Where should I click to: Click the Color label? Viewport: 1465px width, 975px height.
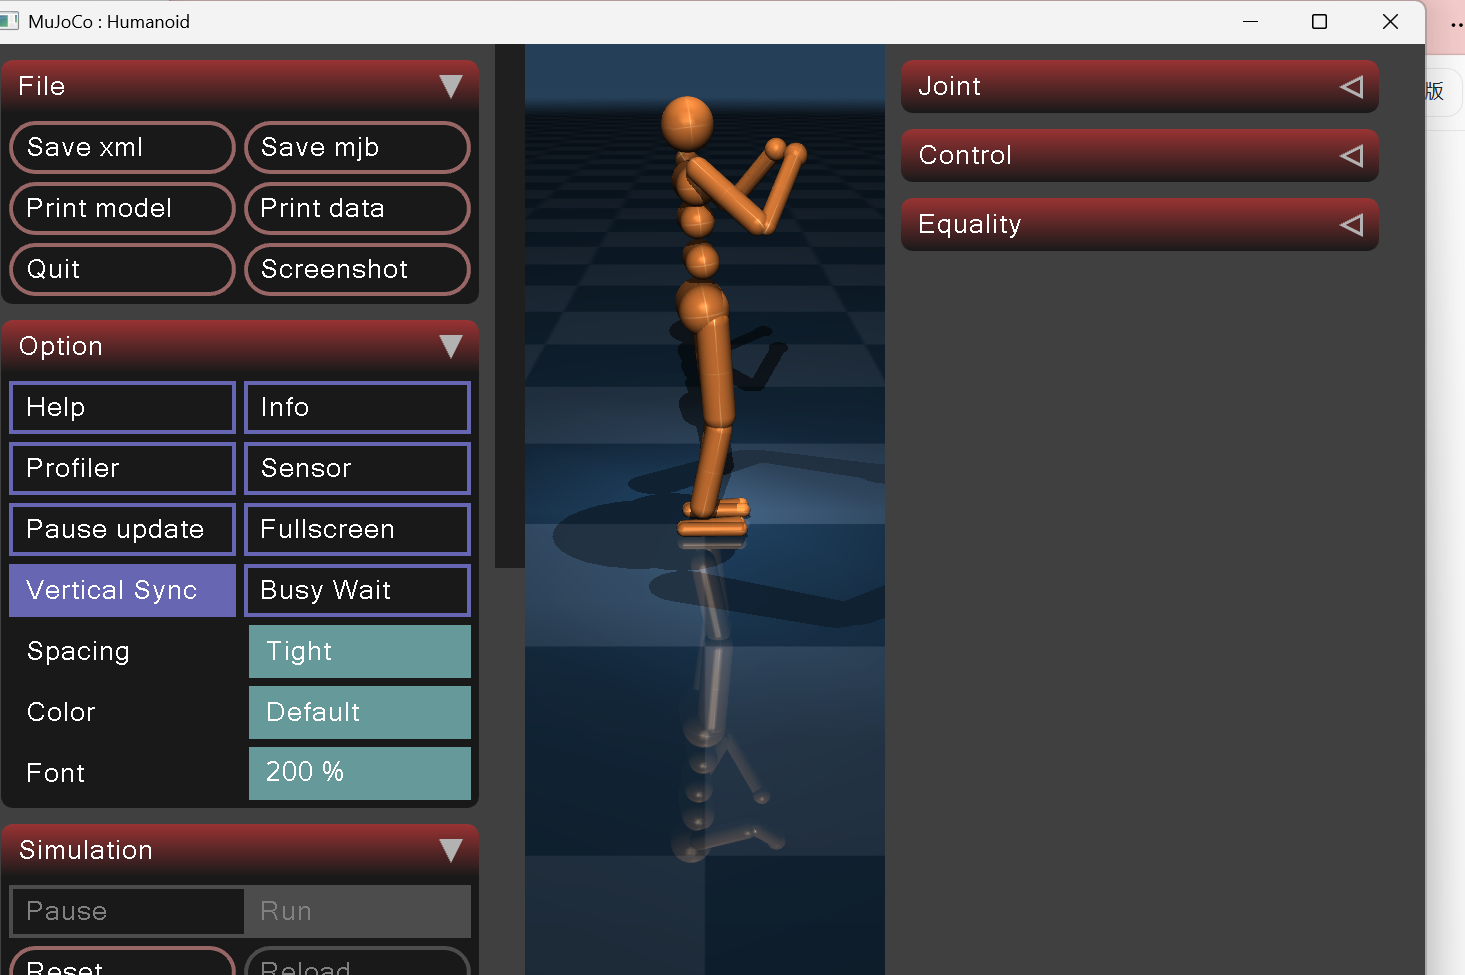coord(61,712)
